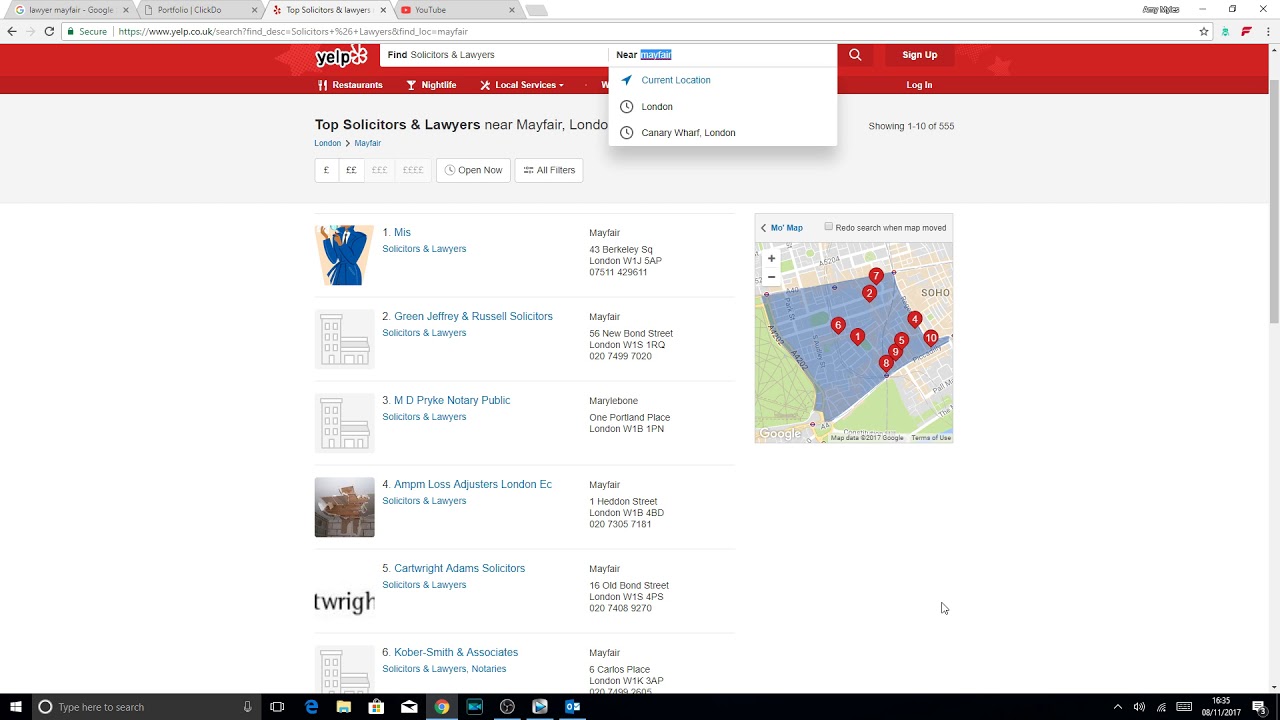Image resolution: width=1280 pixels, height=720 pixels.
Task: Open M D Pryke Notary Public listing
Action: tap(452, 400)
